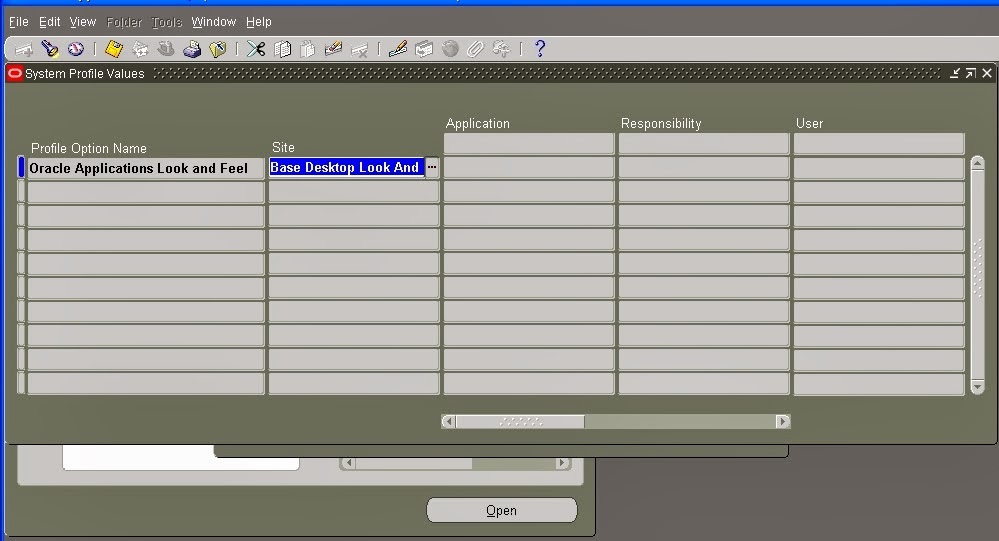Open the File menu

[x=18, y=22]
